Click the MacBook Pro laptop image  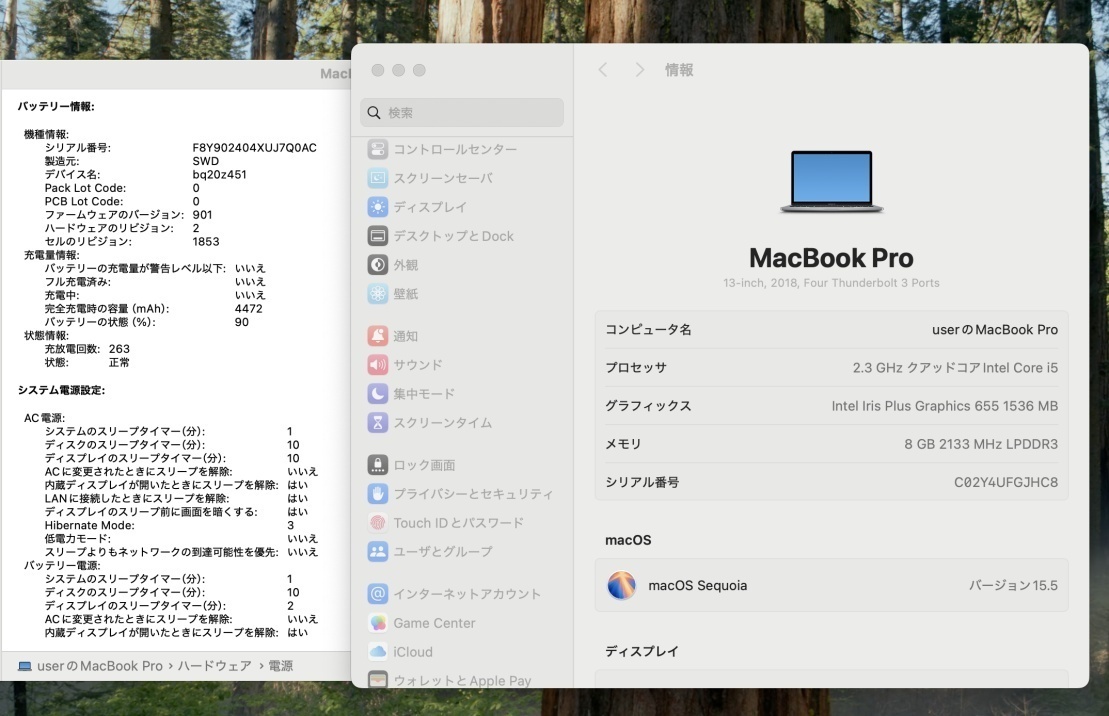click(832, 181)
